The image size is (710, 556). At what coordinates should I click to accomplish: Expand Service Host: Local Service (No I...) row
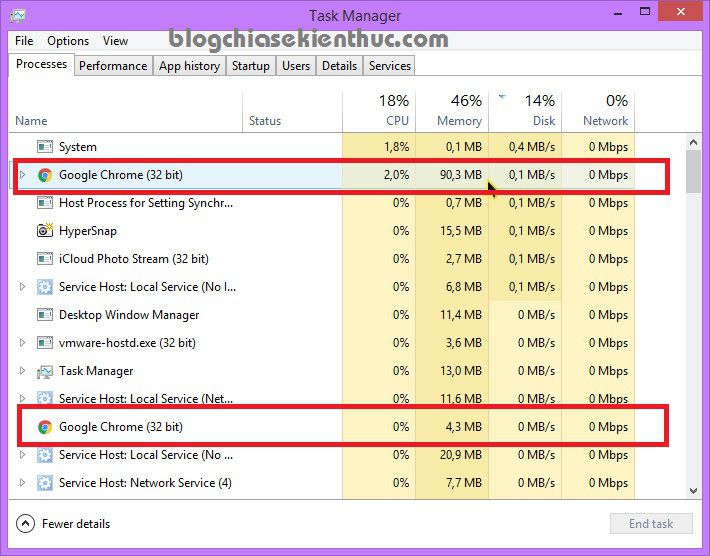(x=22, y=287)
